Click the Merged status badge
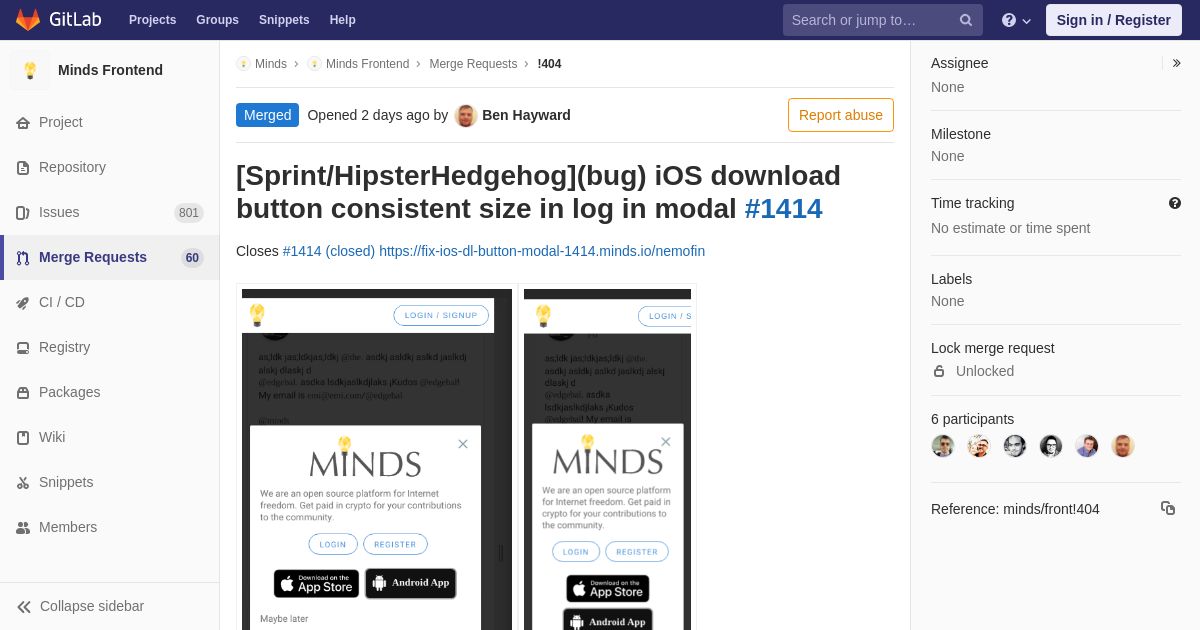Viewport: 1200px width, 630px height. click(267, 115)
